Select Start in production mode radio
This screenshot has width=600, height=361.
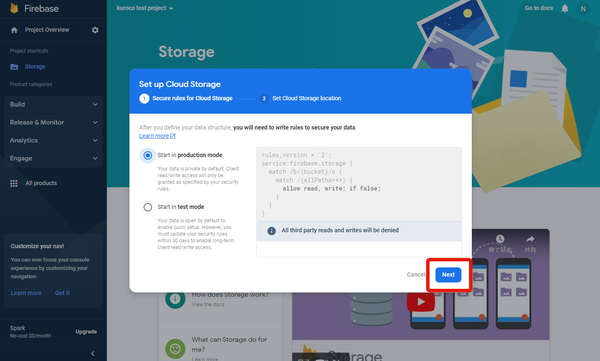pyautogui.click(x=147, y=155)
